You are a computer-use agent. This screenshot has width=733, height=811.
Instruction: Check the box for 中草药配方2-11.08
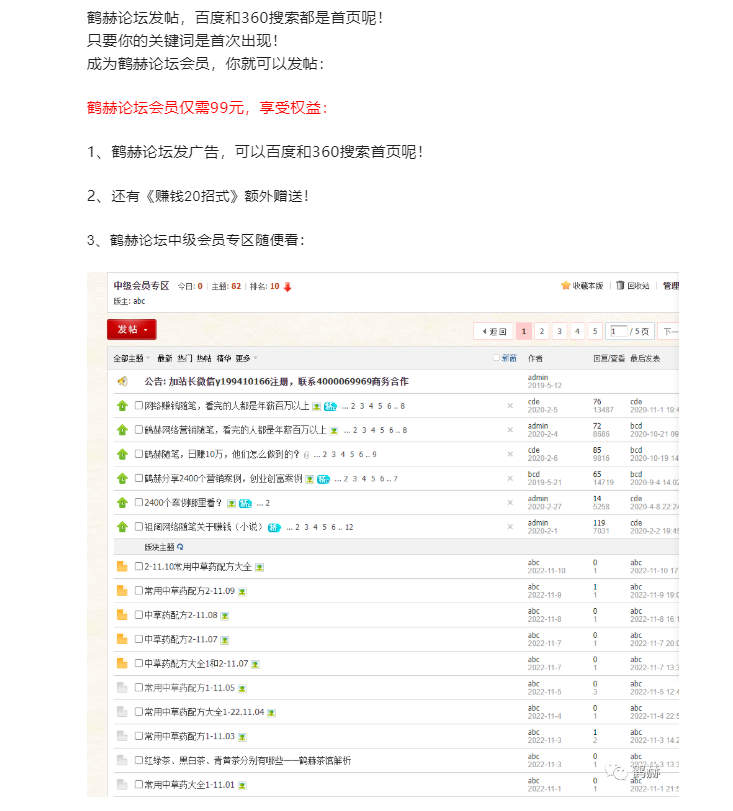click(139, 615)
